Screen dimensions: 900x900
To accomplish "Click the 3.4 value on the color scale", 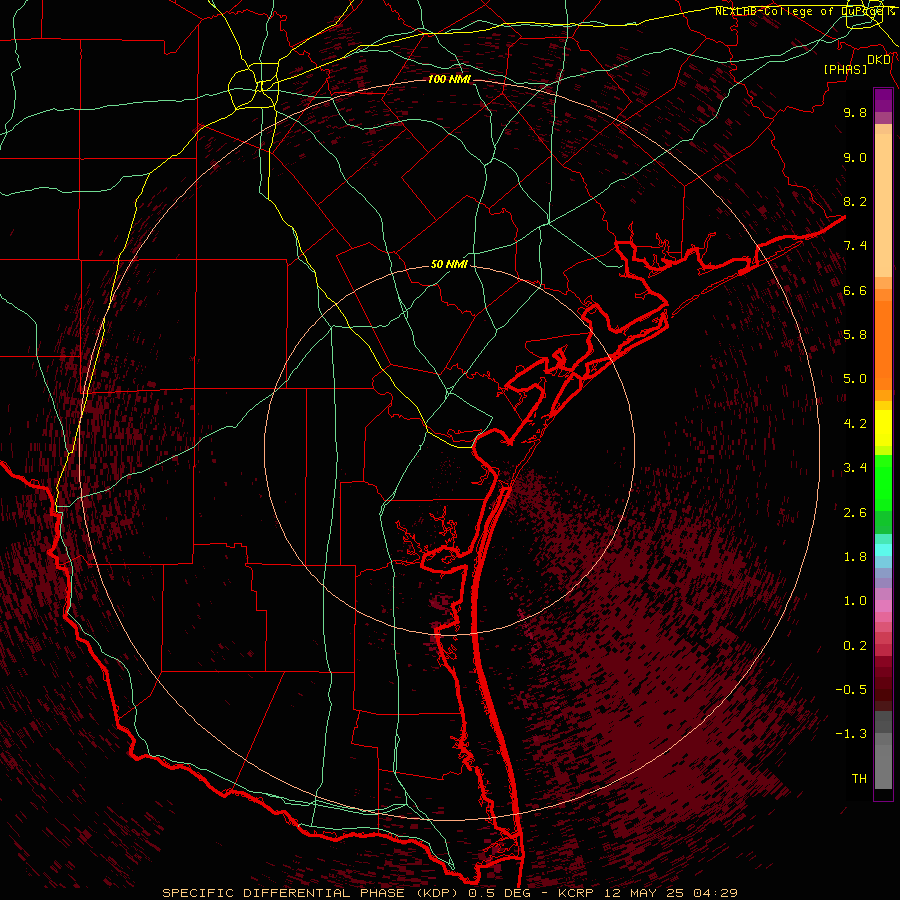I will coord(855,468).
